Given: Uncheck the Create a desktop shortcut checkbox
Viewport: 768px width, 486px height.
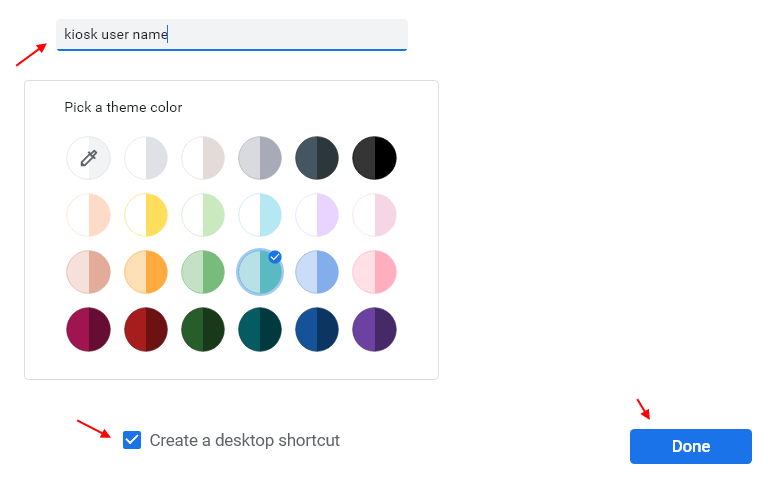Looking at the screenshot, I should tap(132, 440).
